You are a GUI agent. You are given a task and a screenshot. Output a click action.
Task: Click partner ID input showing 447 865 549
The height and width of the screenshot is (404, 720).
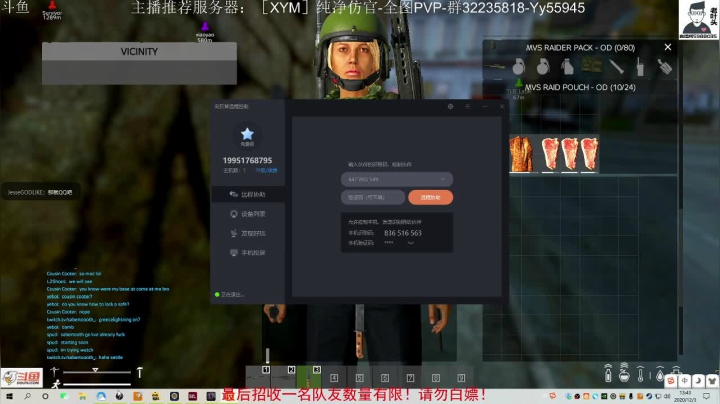coord(397,179)
